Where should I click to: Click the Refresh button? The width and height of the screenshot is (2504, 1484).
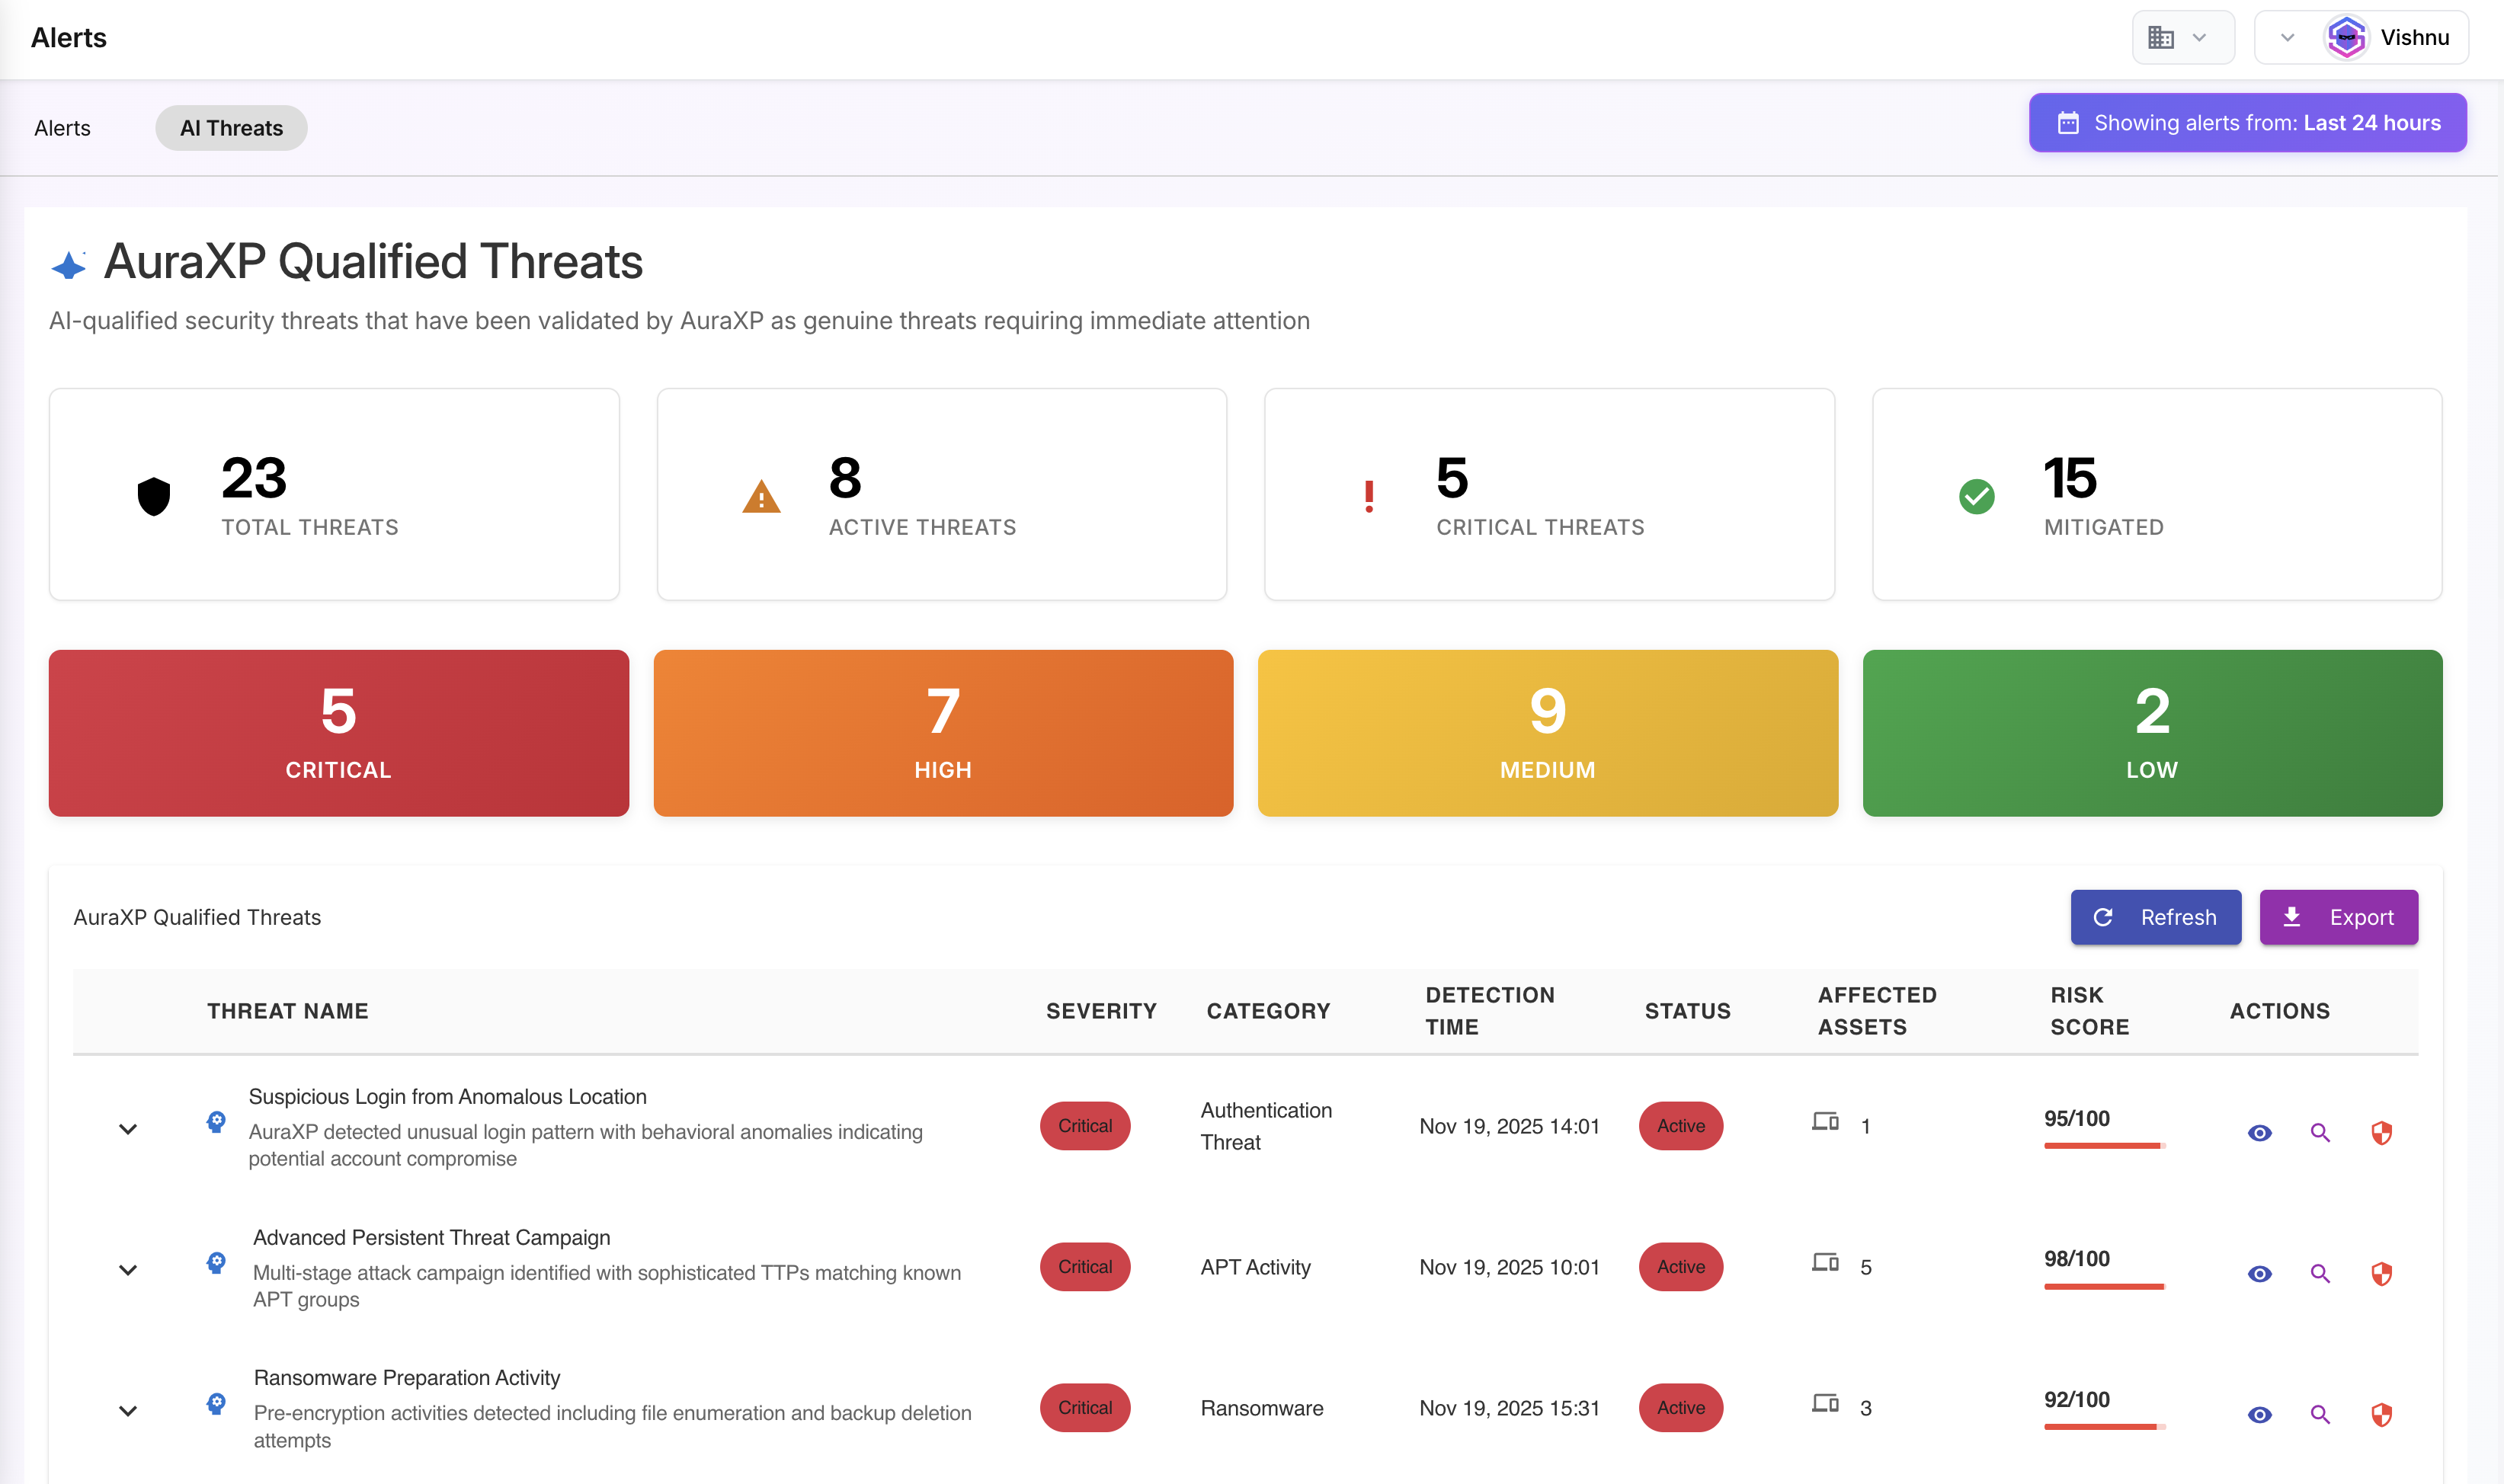click(2155, 917)
